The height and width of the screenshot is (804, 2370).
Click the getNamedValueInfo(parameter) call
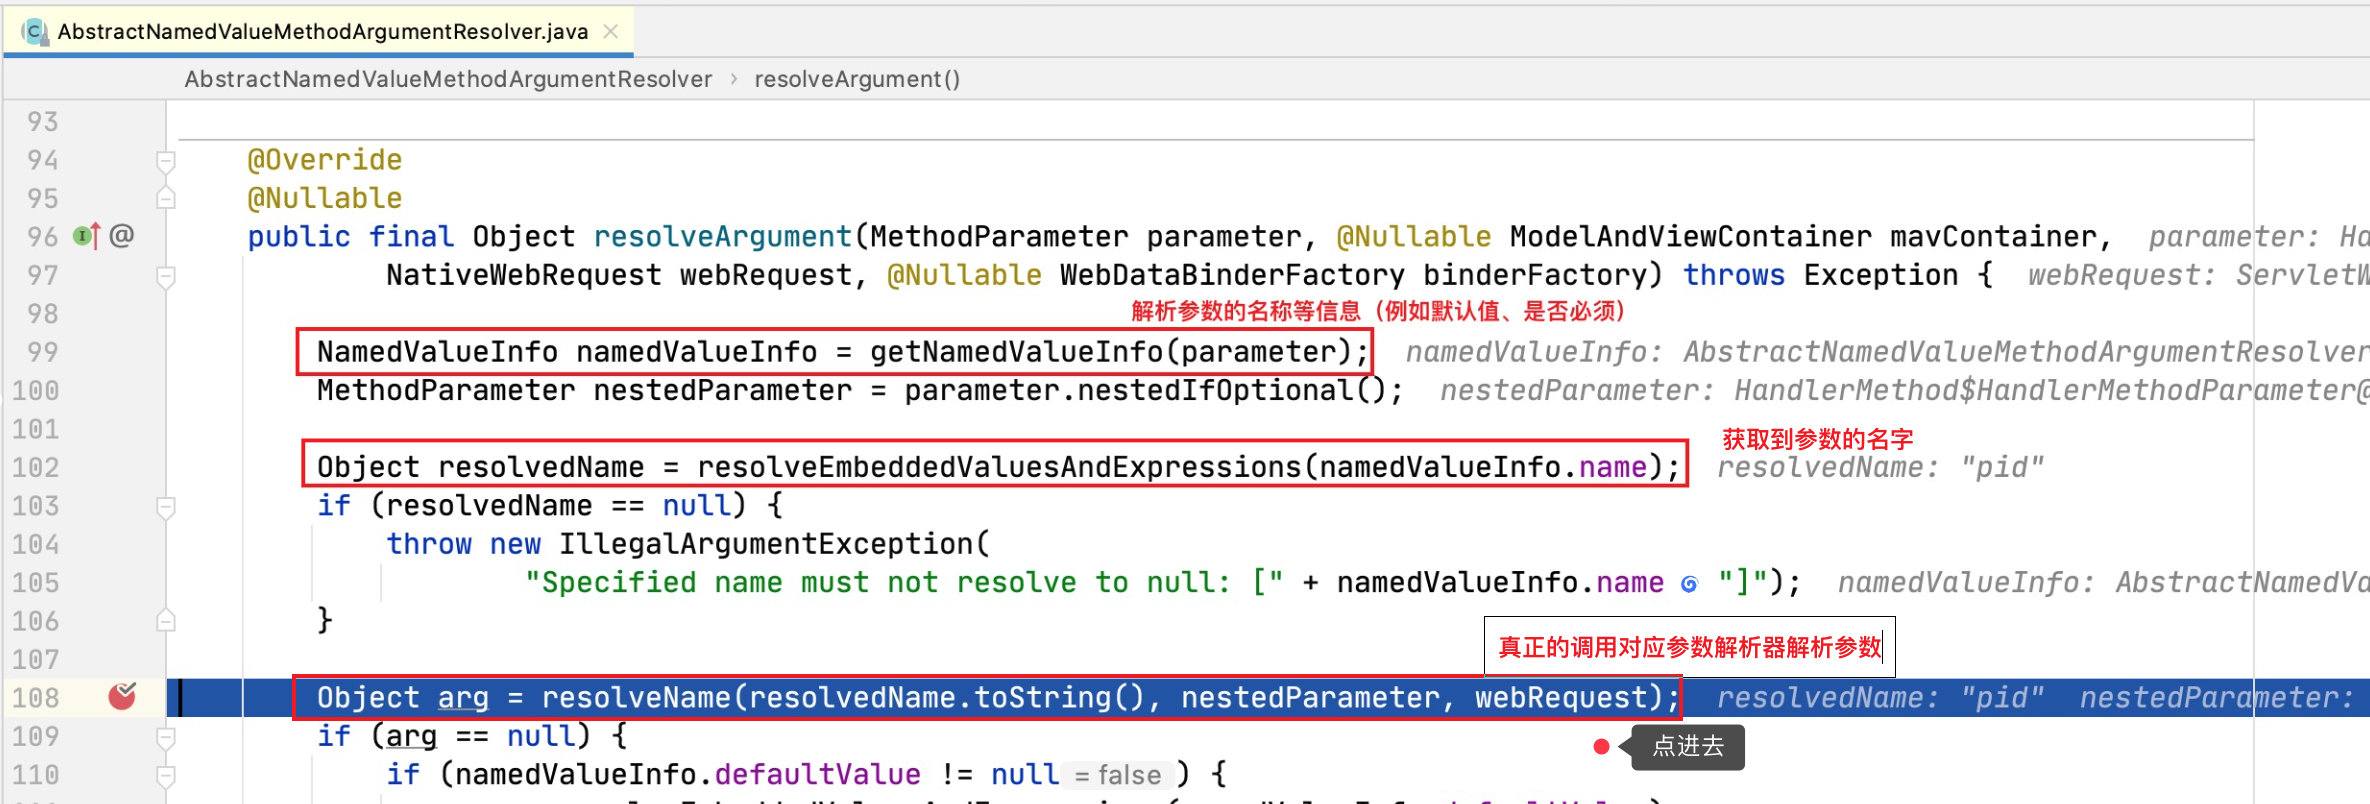(x=1110, y=352)
